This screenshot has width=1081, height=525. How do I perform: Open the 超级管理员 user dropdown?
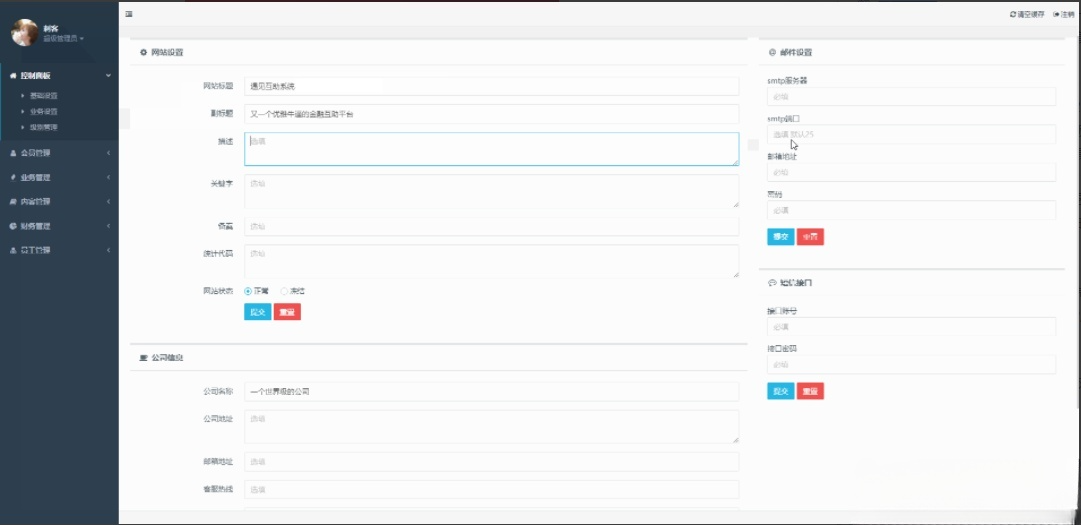coord(63,38)
